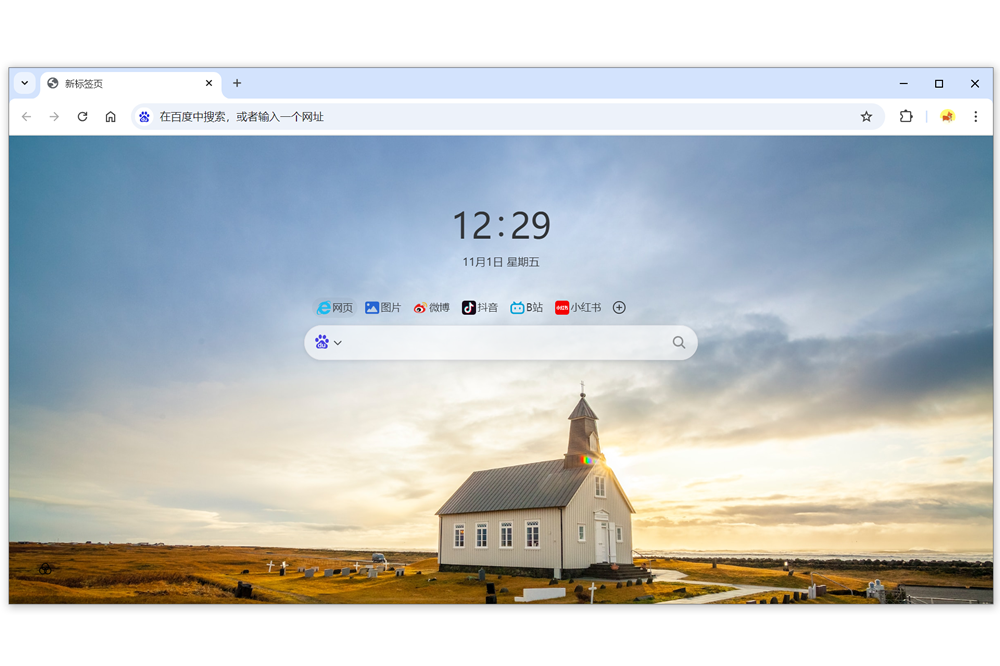The image size is (1000, 666).
Task: Open Chrome's three-dot menu
Action: pos(976,117)
